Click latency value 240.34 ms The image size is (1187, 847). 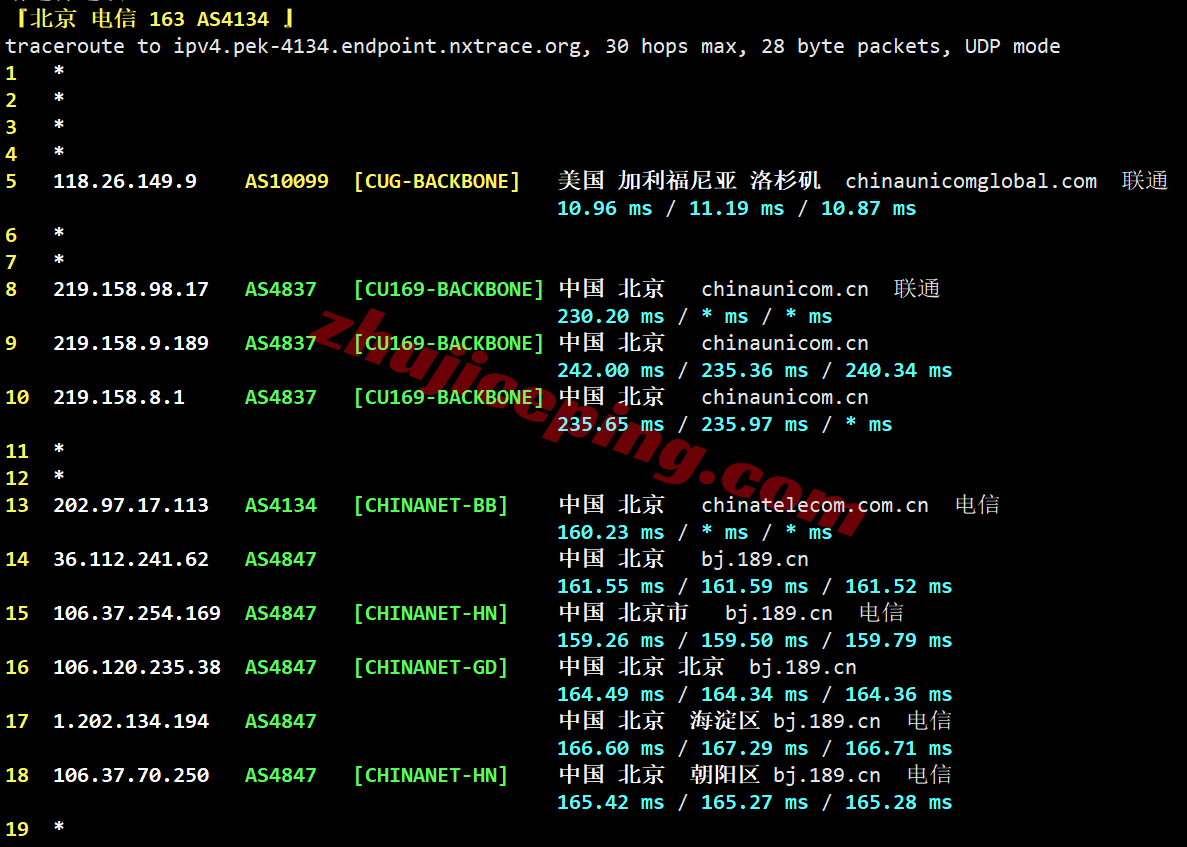(x=899, y=371)
